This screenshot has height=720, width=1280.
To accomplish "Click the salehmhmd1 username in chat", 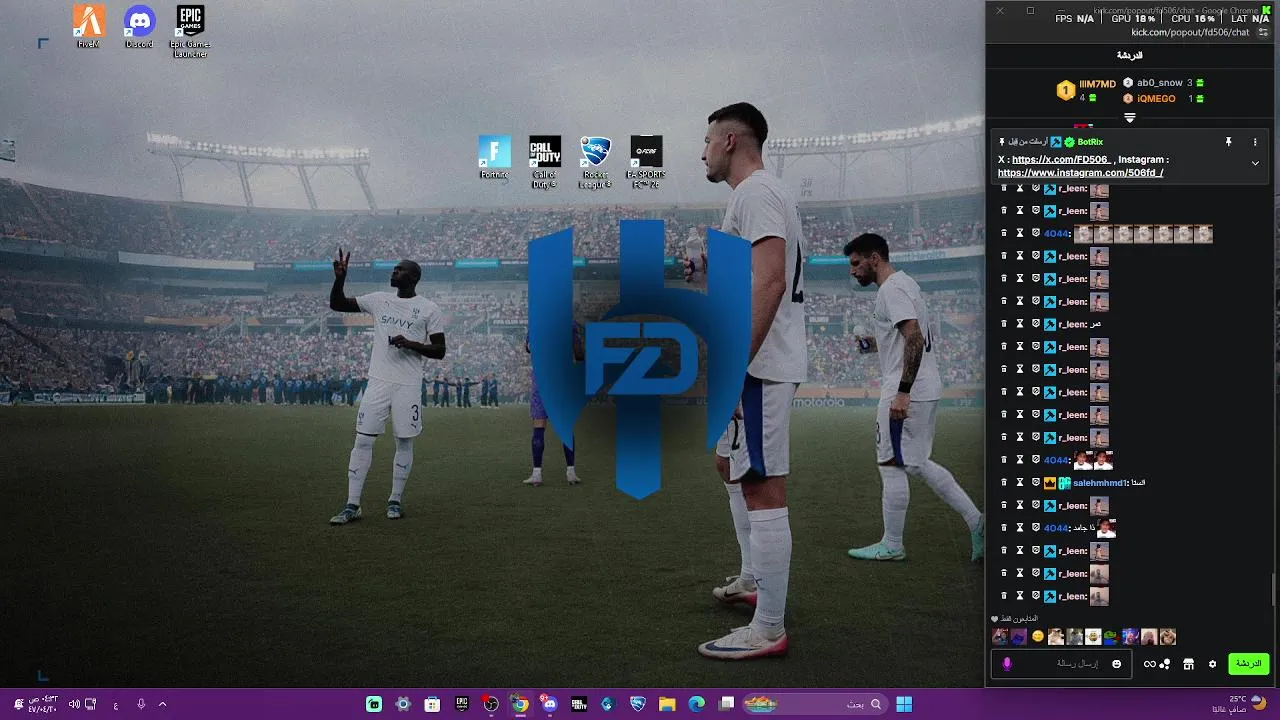I will tap(1100, 483).
